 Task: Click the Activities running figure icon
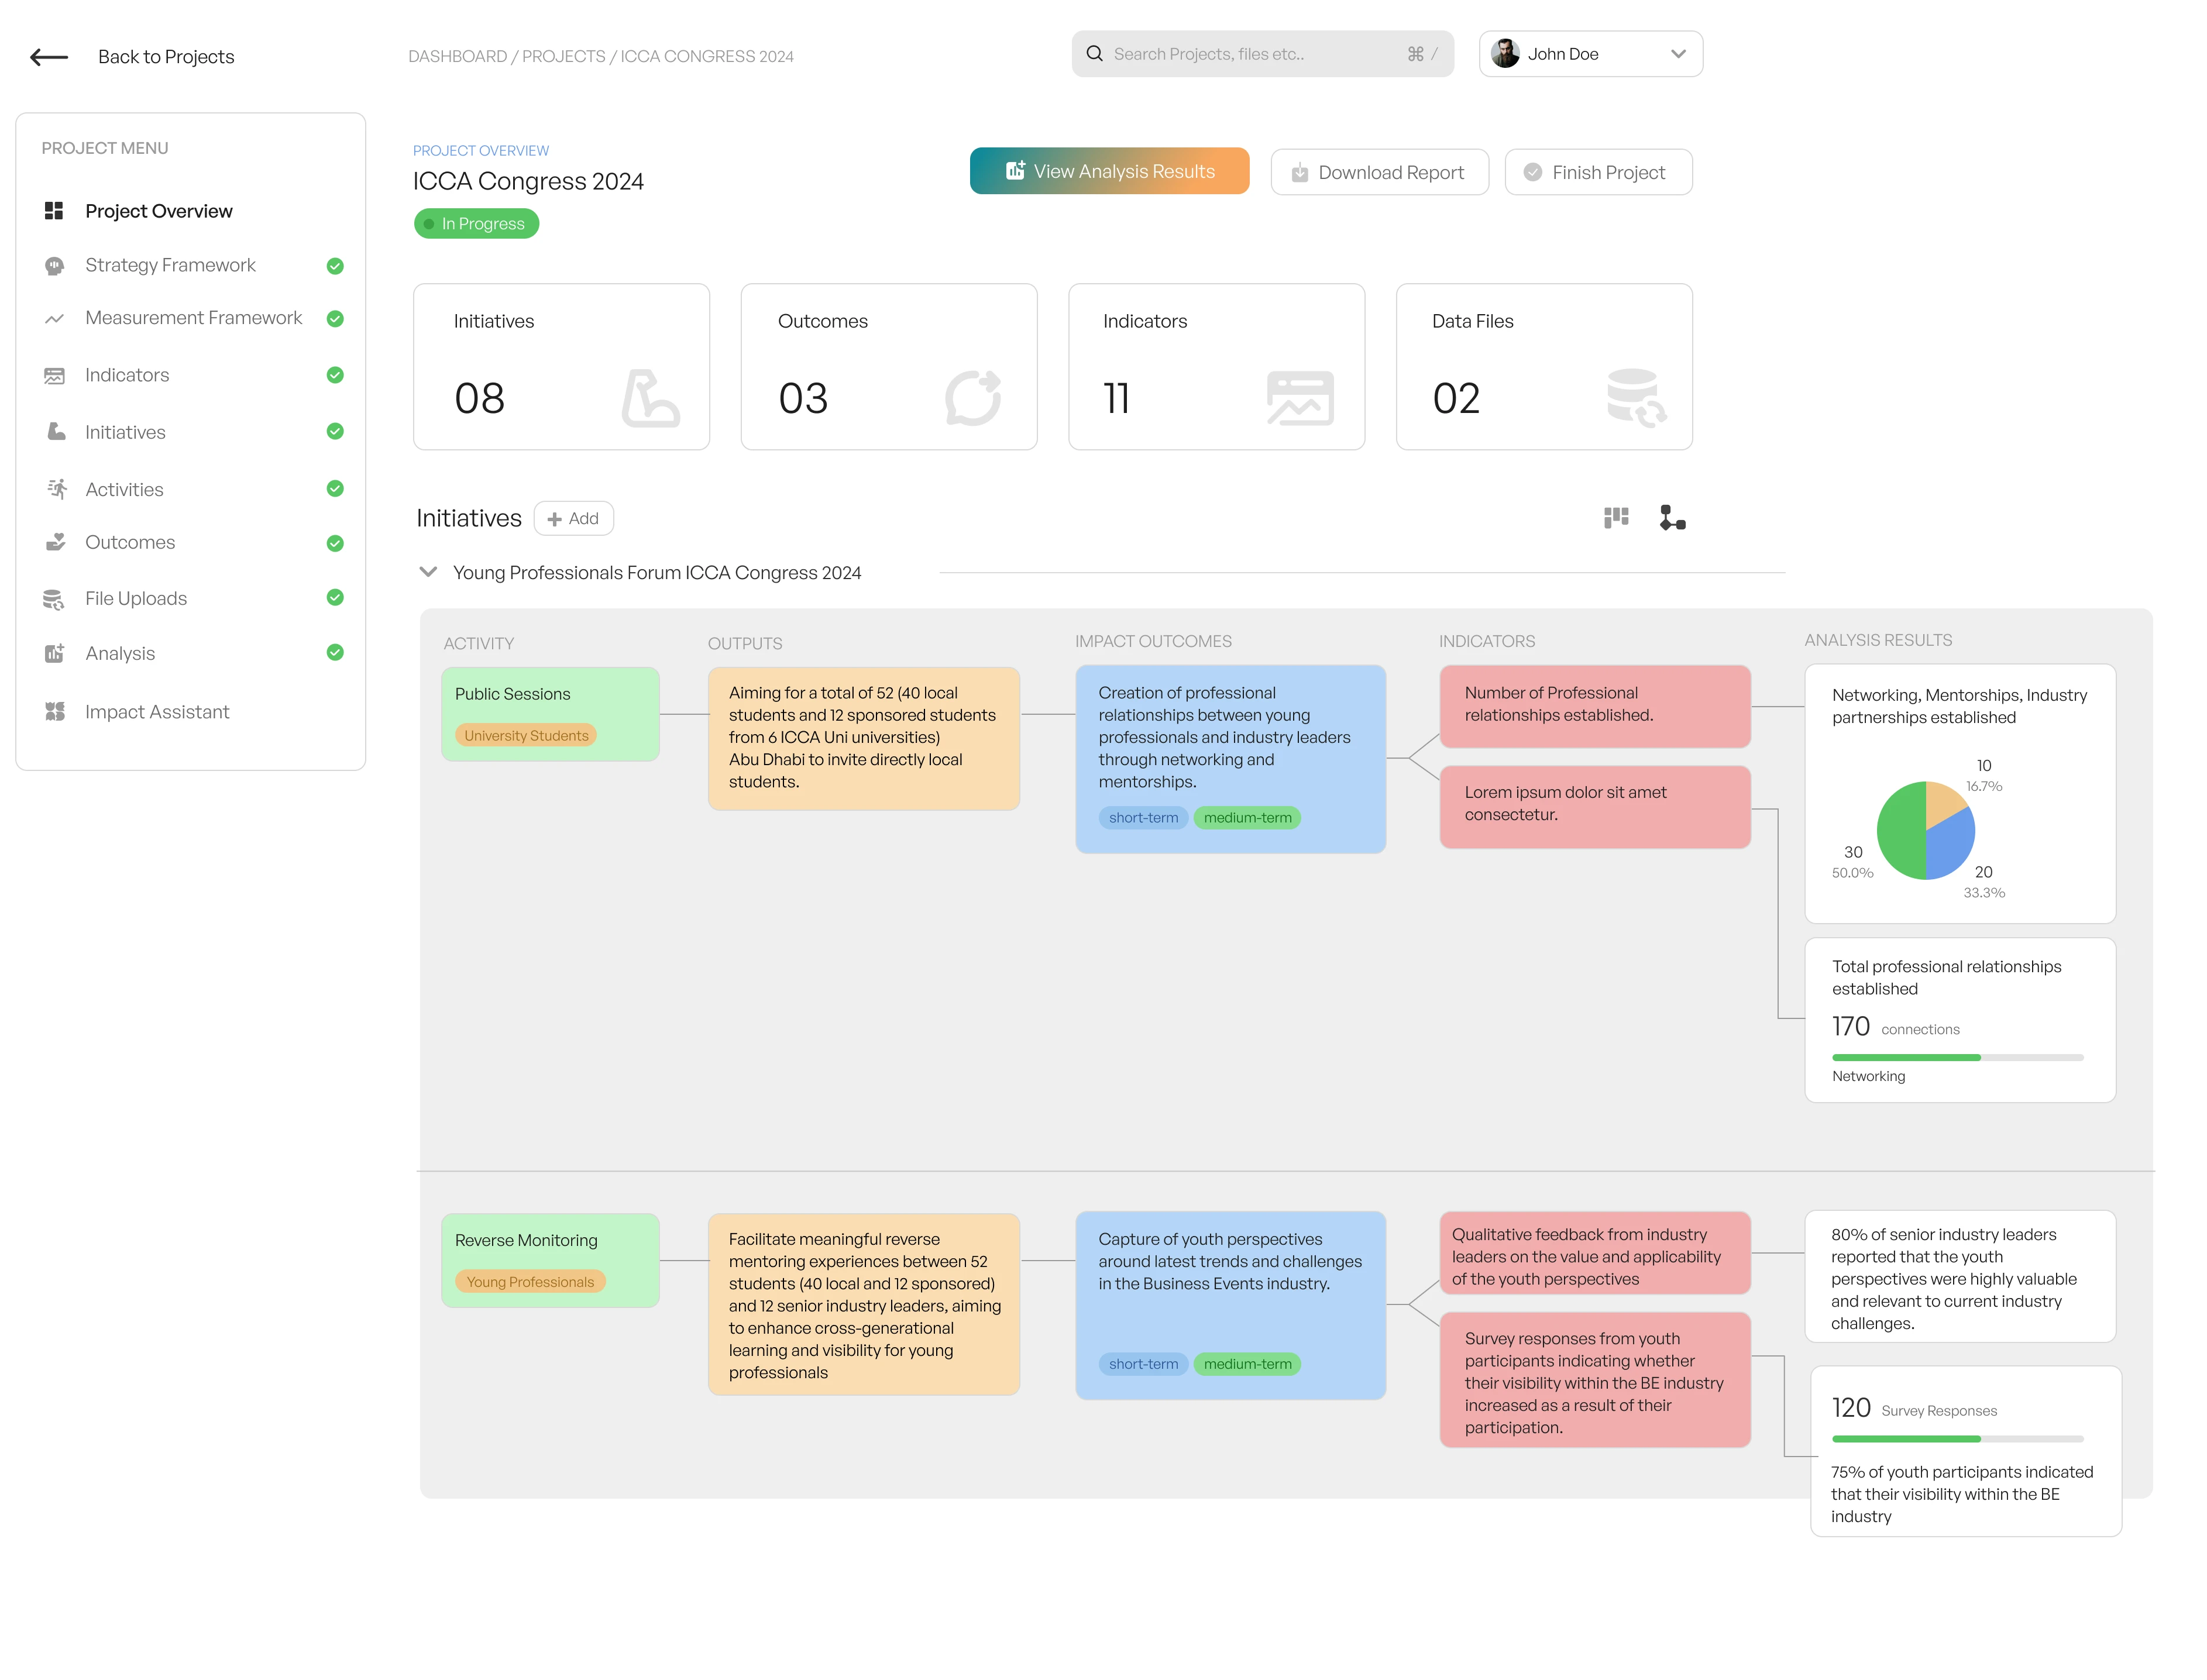tap(57, 489)
